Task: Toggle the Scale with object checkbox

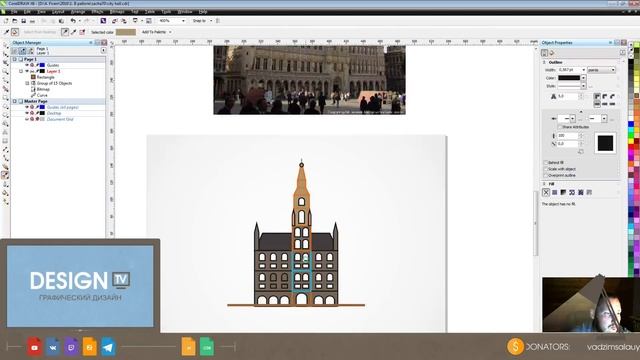Action: click(x=545, y=169)
